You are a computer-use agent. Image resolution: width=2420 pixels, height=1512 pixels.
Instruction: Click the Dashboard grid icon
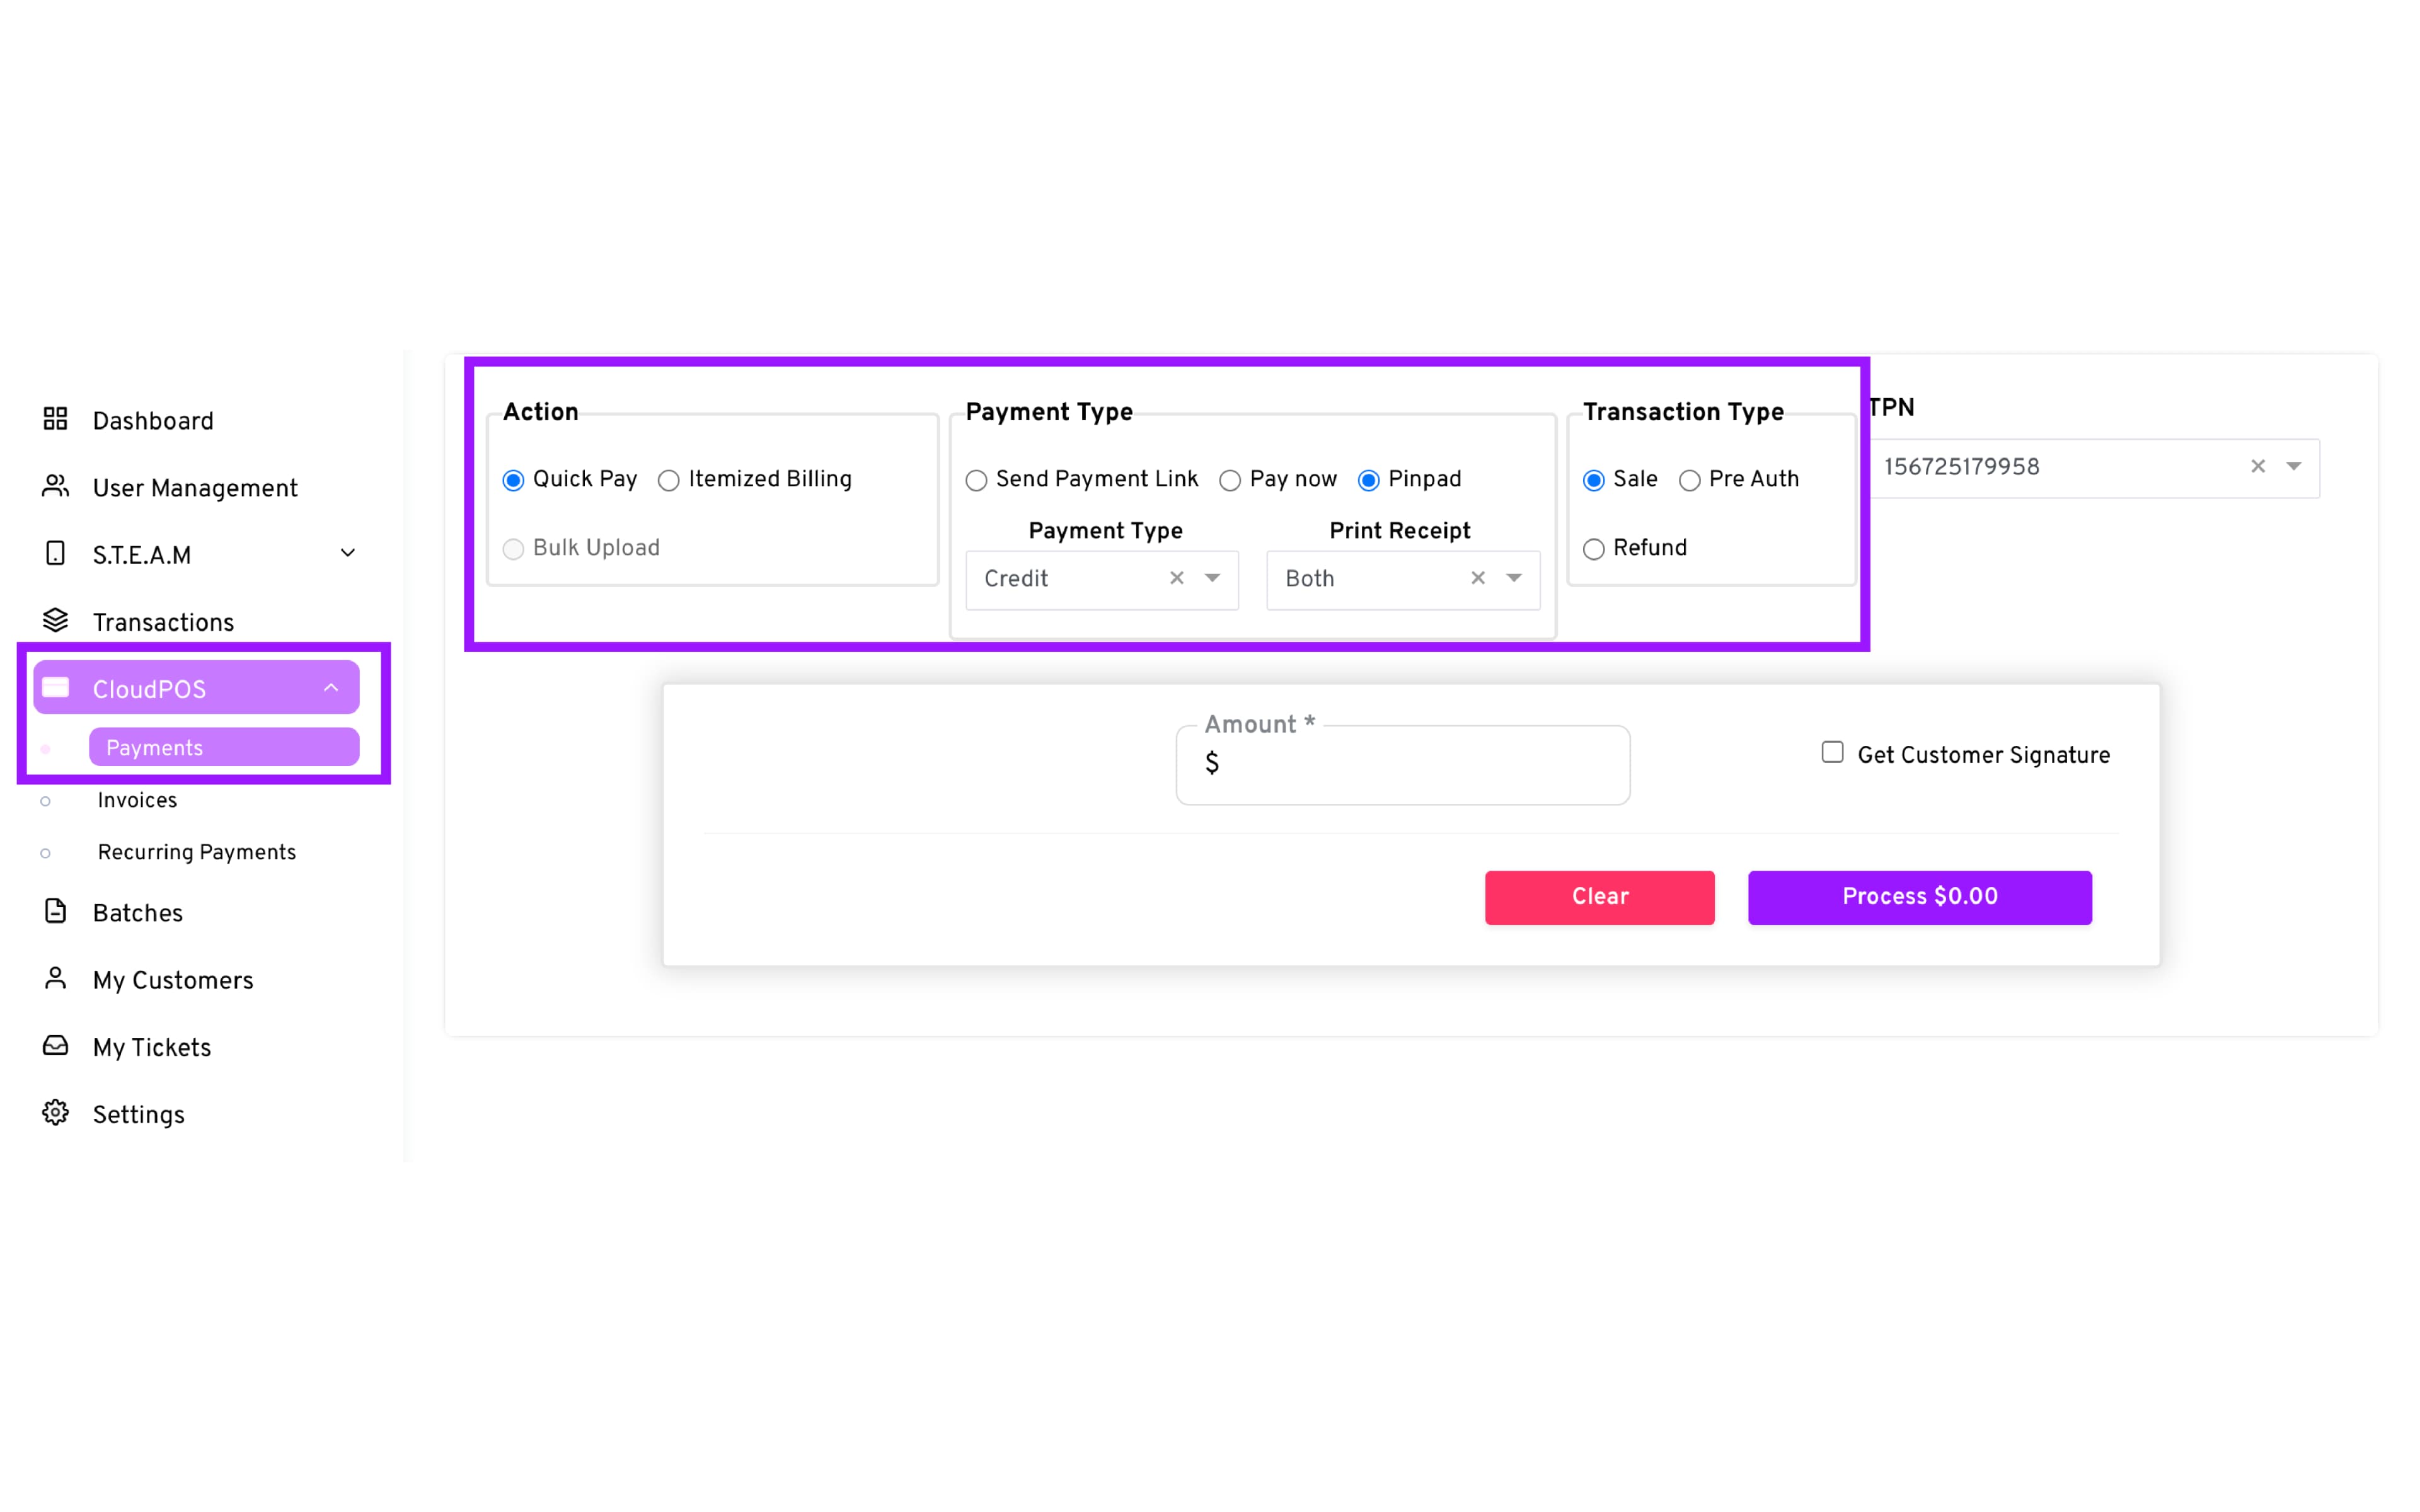pos(55,419)
